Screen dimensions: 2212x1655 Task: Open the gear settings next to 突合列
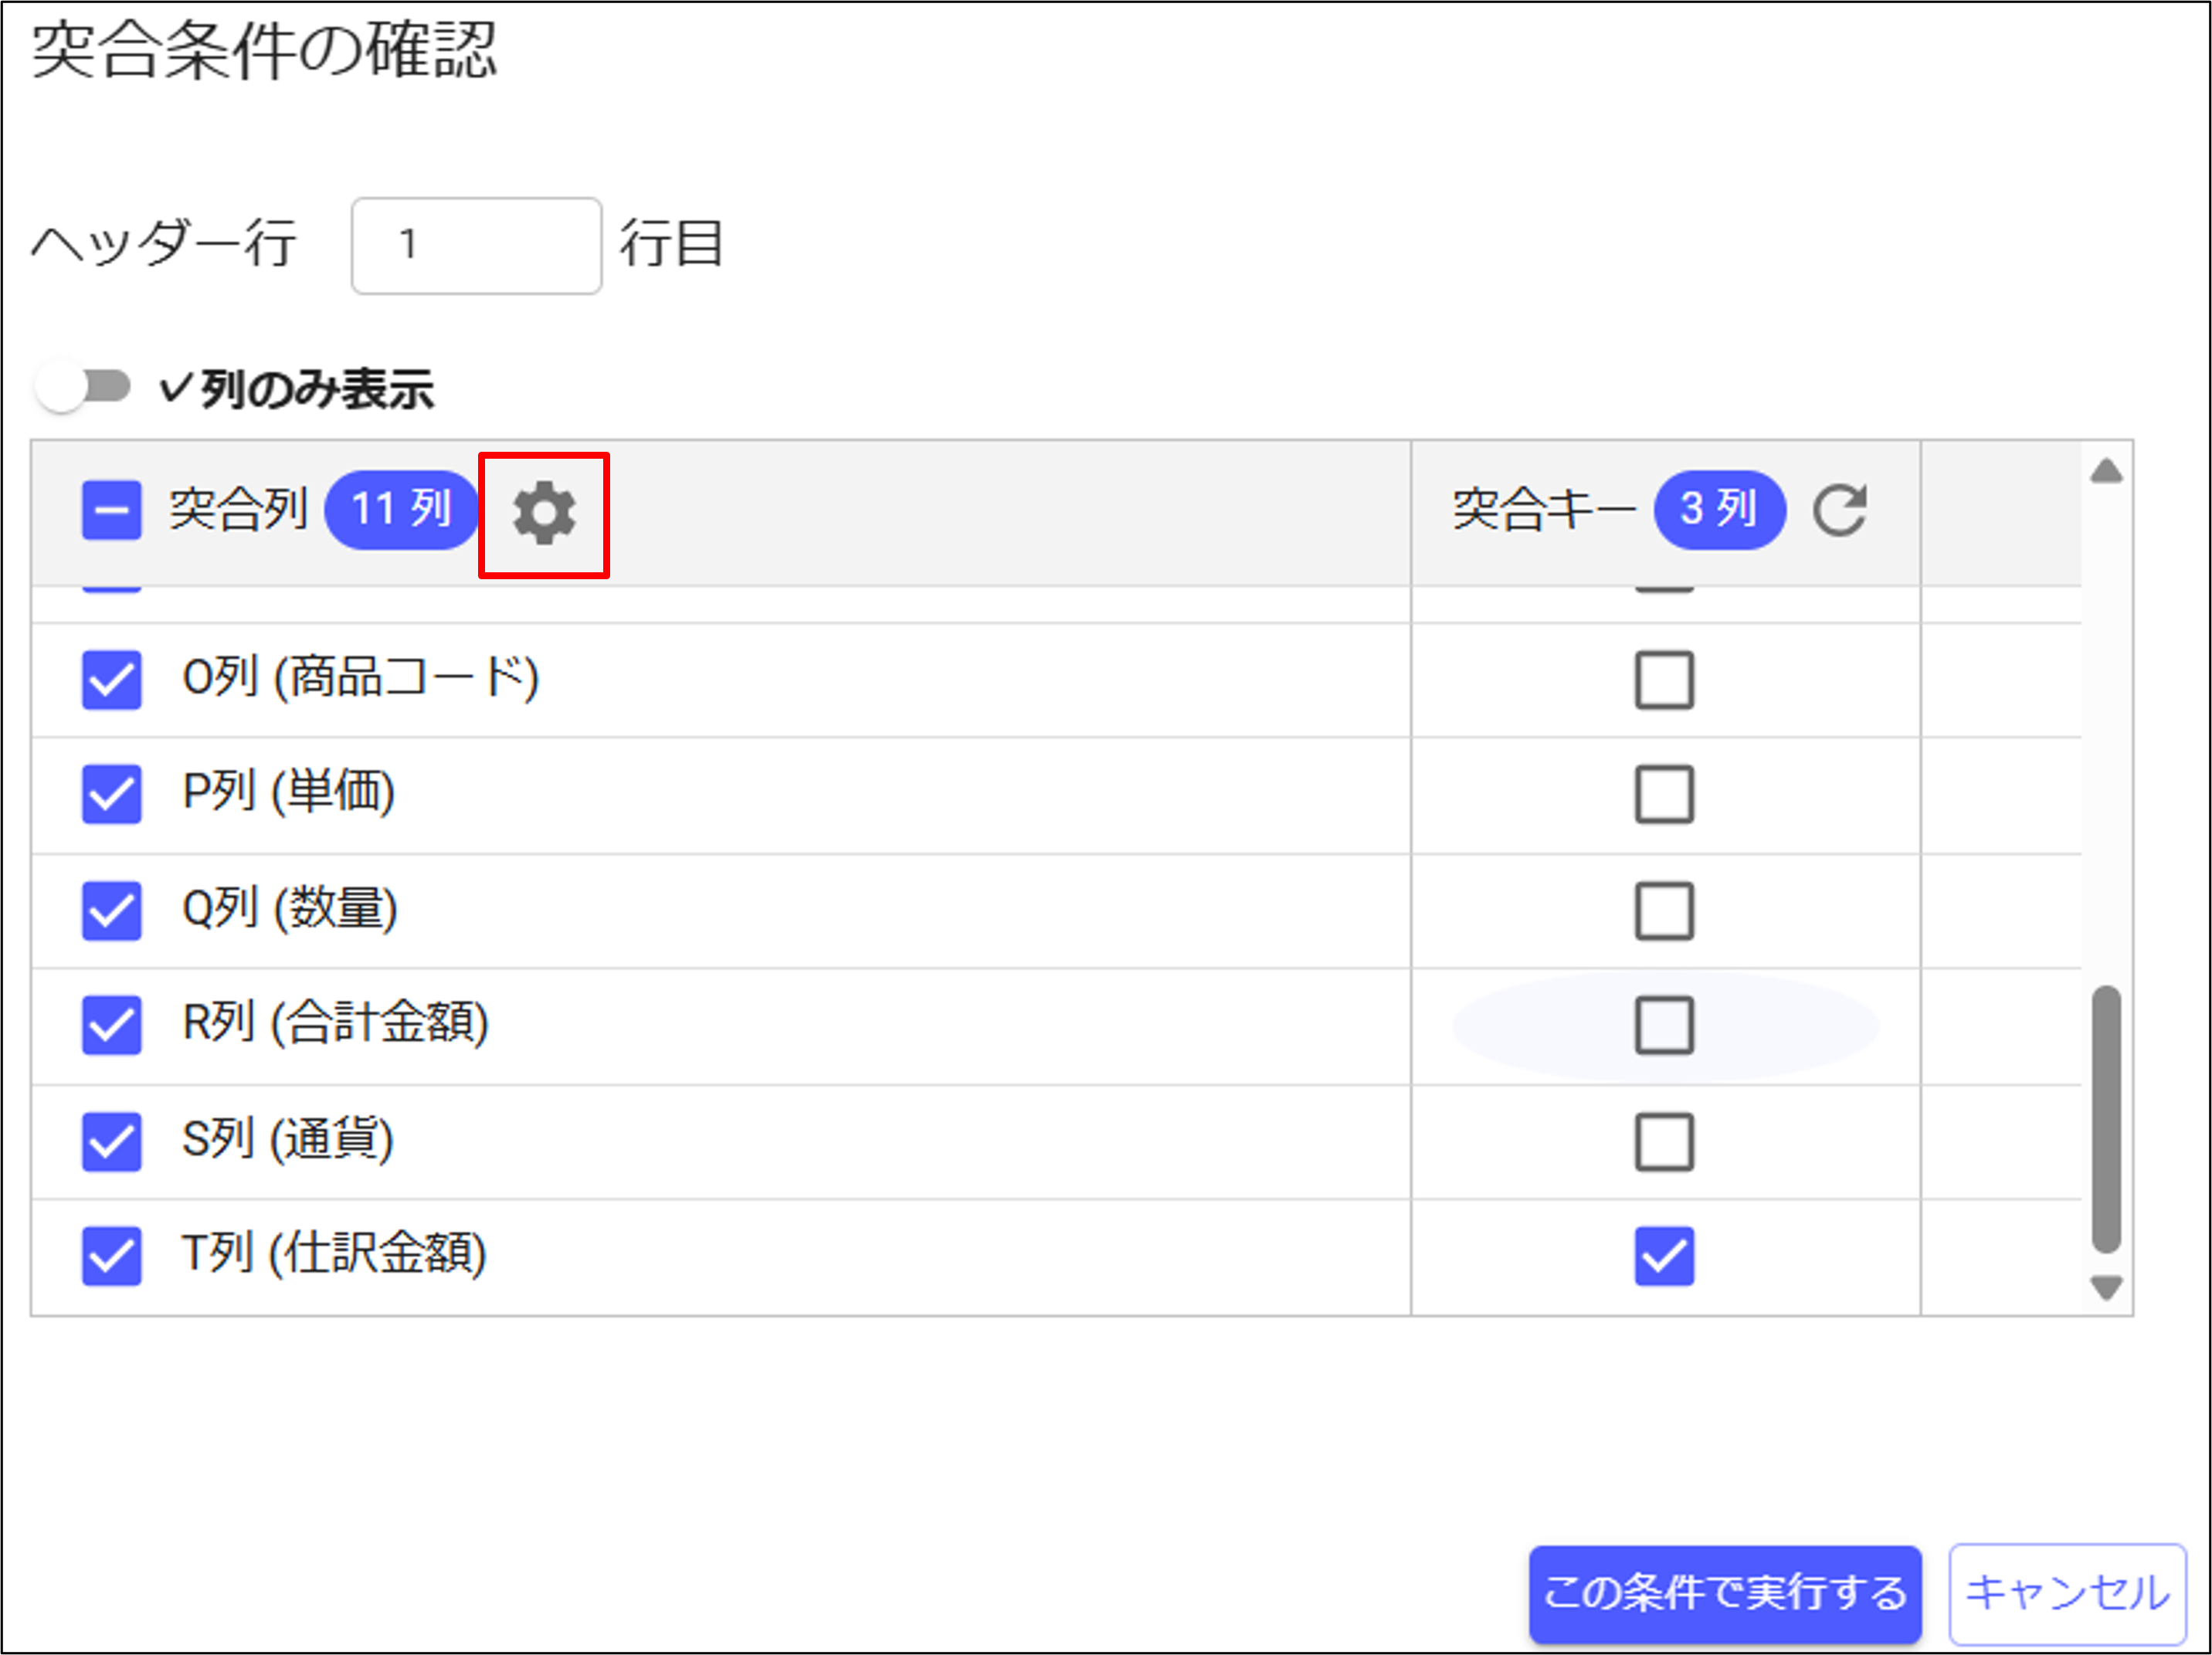(544, 514)
